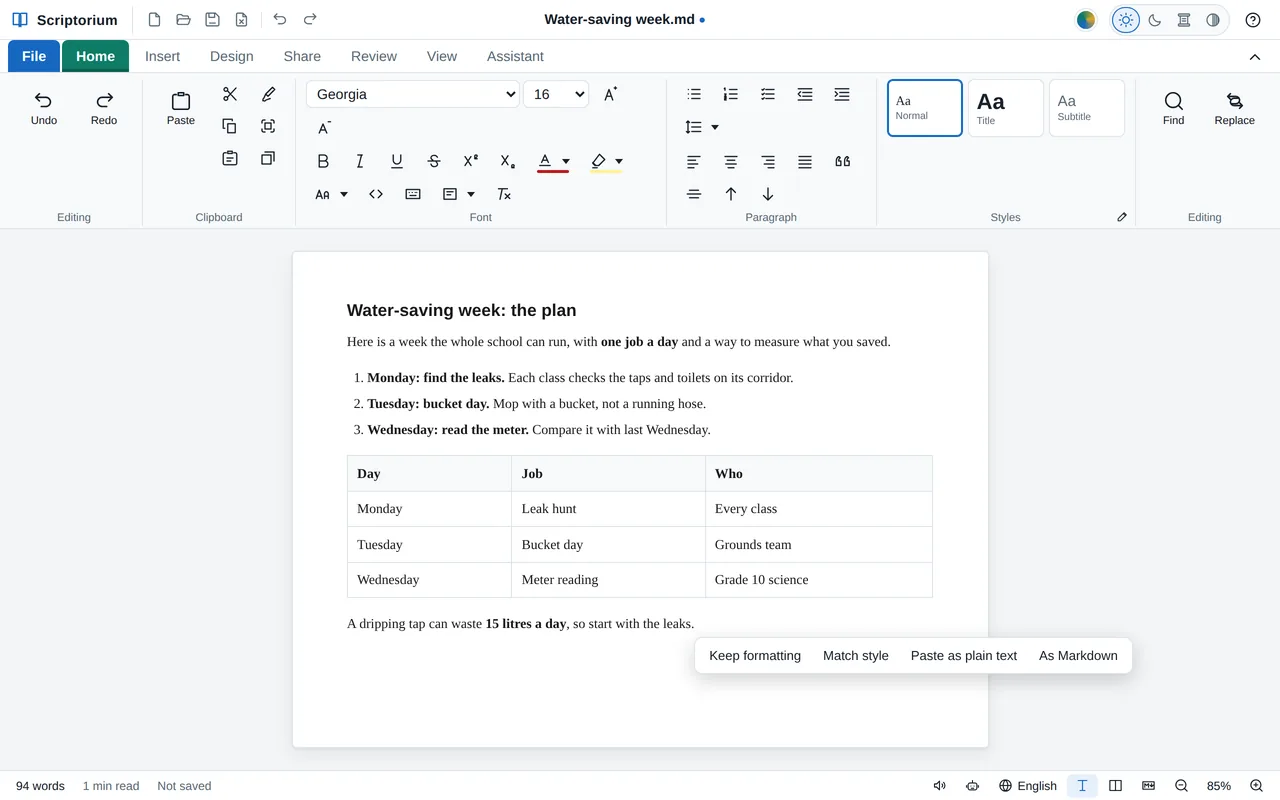Insert a numbered list
The image size is (1280, 800).
click(x=731, y=94)
